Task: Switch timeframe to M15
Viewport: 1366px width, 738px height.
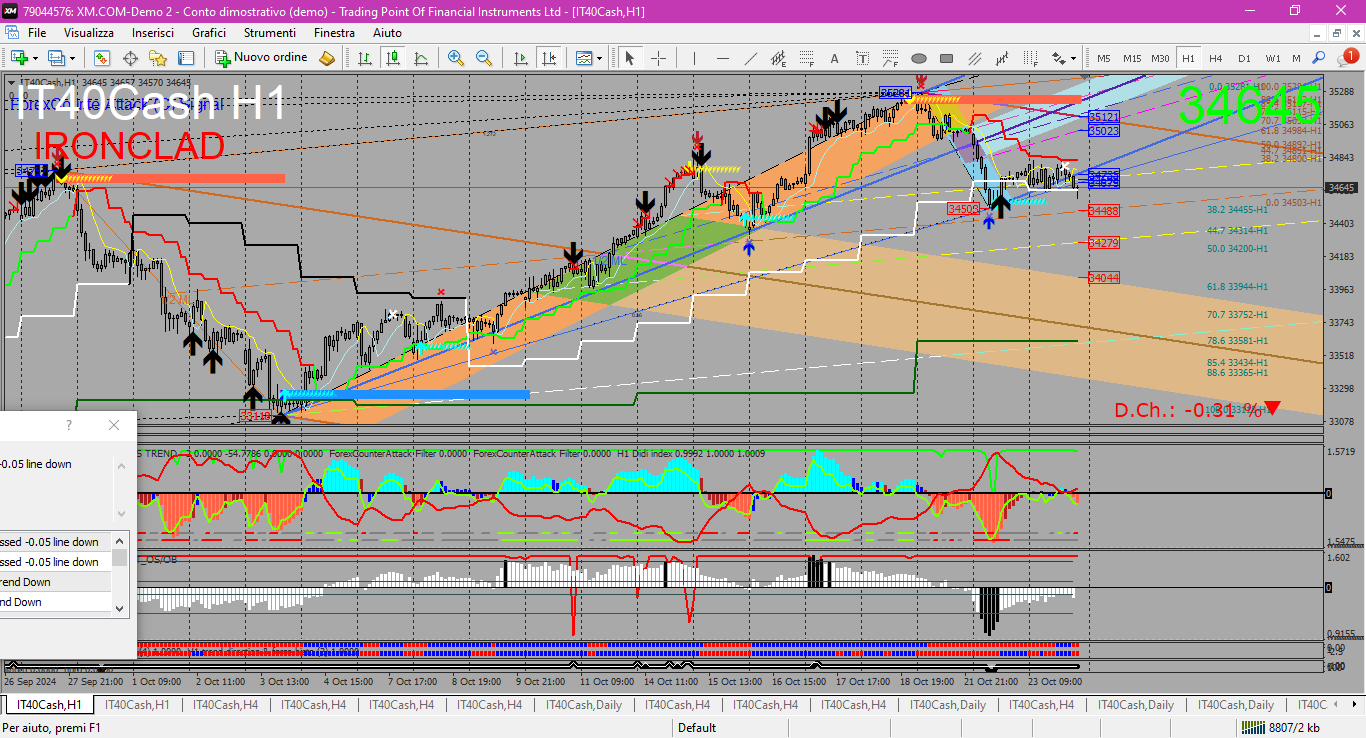Action: click(1132, 58)
